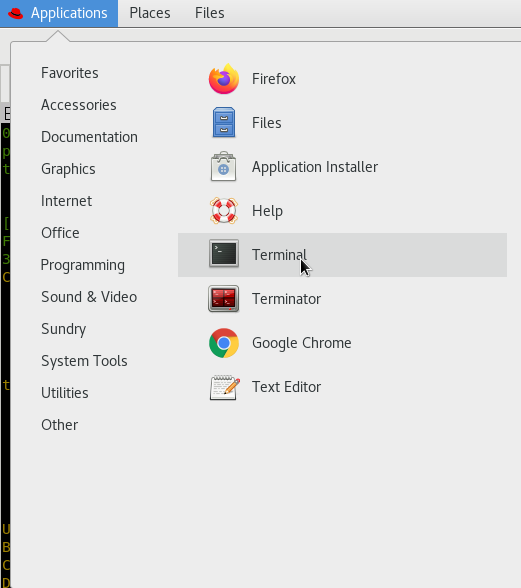Open the Help lifebuoy icon
The height and width of the screenshot is (588, 521).
pyautogui.click(x=224, y=211)
